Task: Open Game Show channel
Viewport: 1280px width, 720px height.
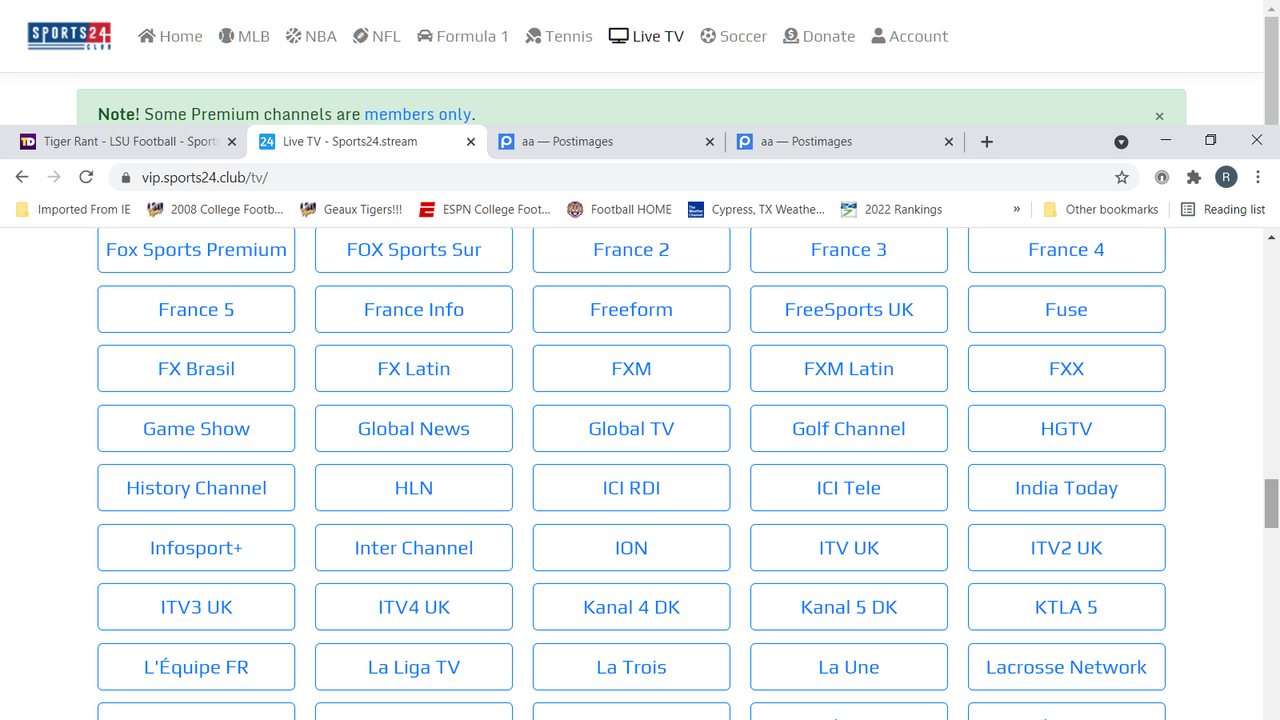Action: (196, 428)
